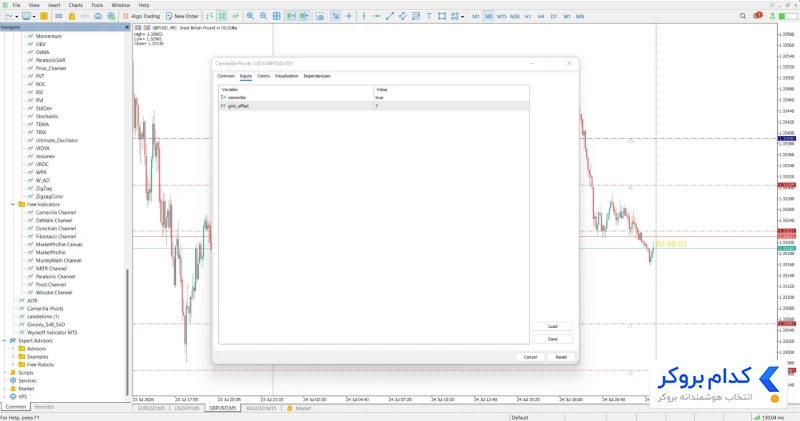Collapse the Free Indicators folder
The image size is (800, 421).
click(13, 204)
